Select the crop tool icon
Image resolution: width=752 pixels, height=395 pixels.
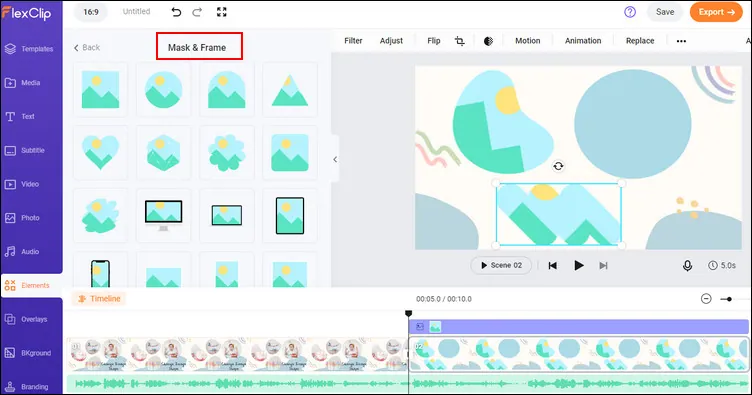(459, 41)
